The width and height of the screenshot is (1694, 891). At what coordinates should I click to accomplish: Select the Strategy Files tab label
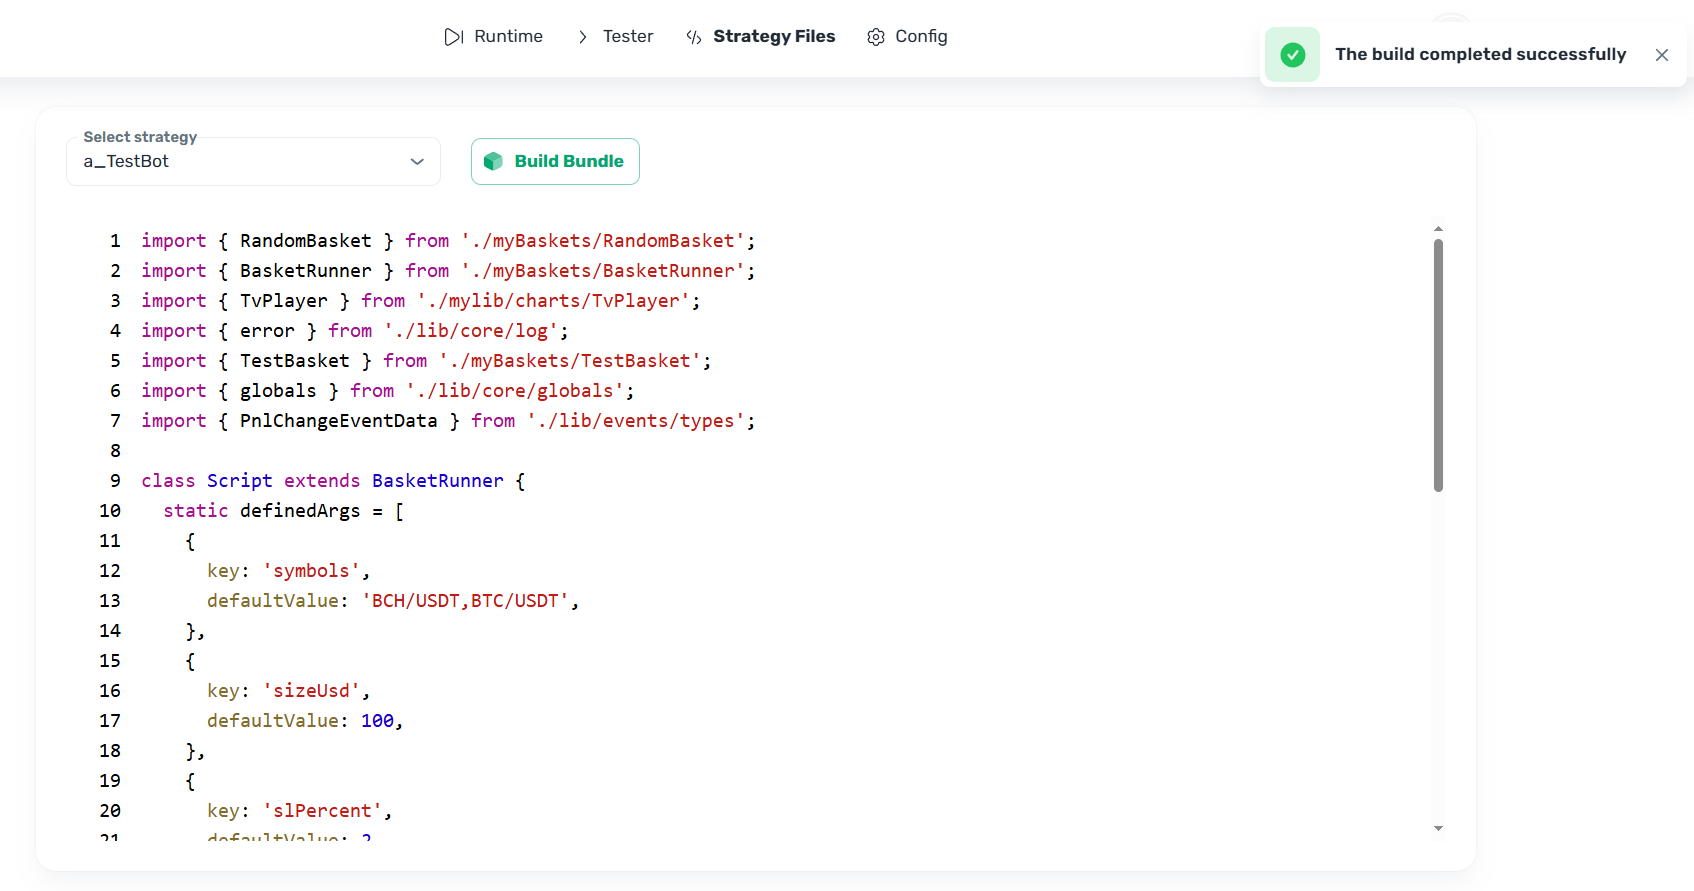773,37
